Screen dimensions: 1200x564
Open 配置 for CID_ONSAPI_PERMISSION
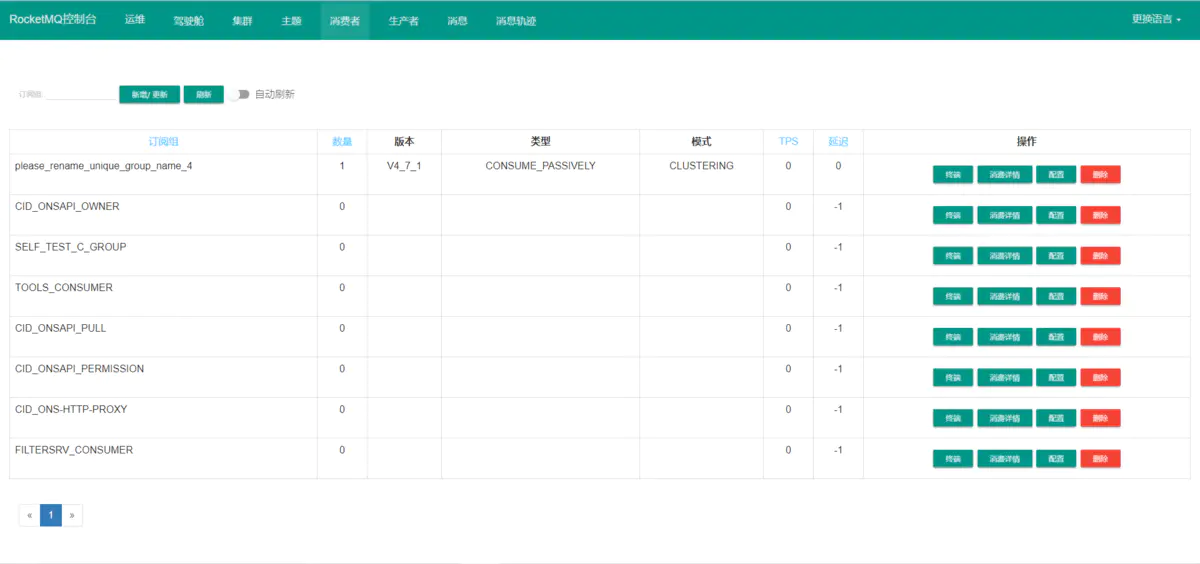coord(1056,377)
